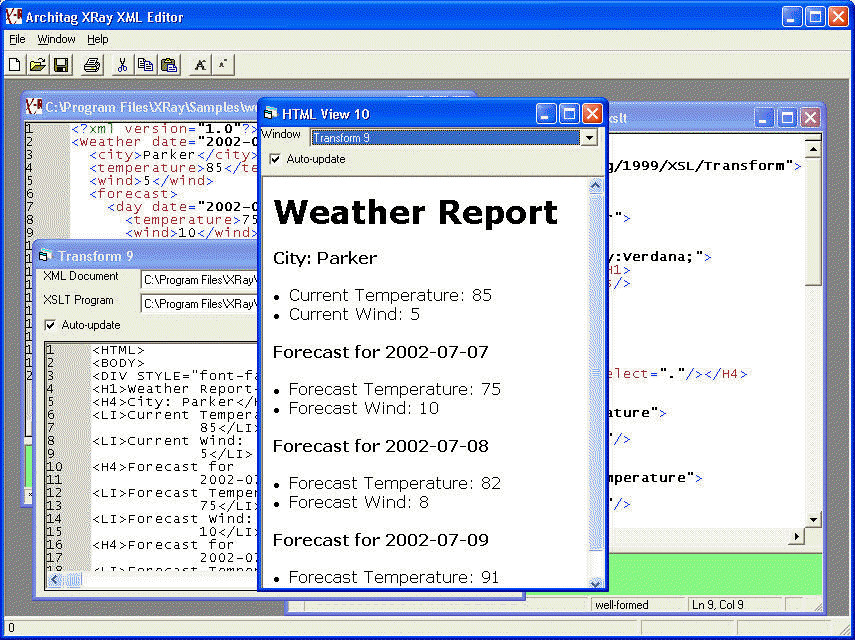Screen dimensions: 855x640
Task: Click the XML Document path field in Transform 9
Action: 198,280
